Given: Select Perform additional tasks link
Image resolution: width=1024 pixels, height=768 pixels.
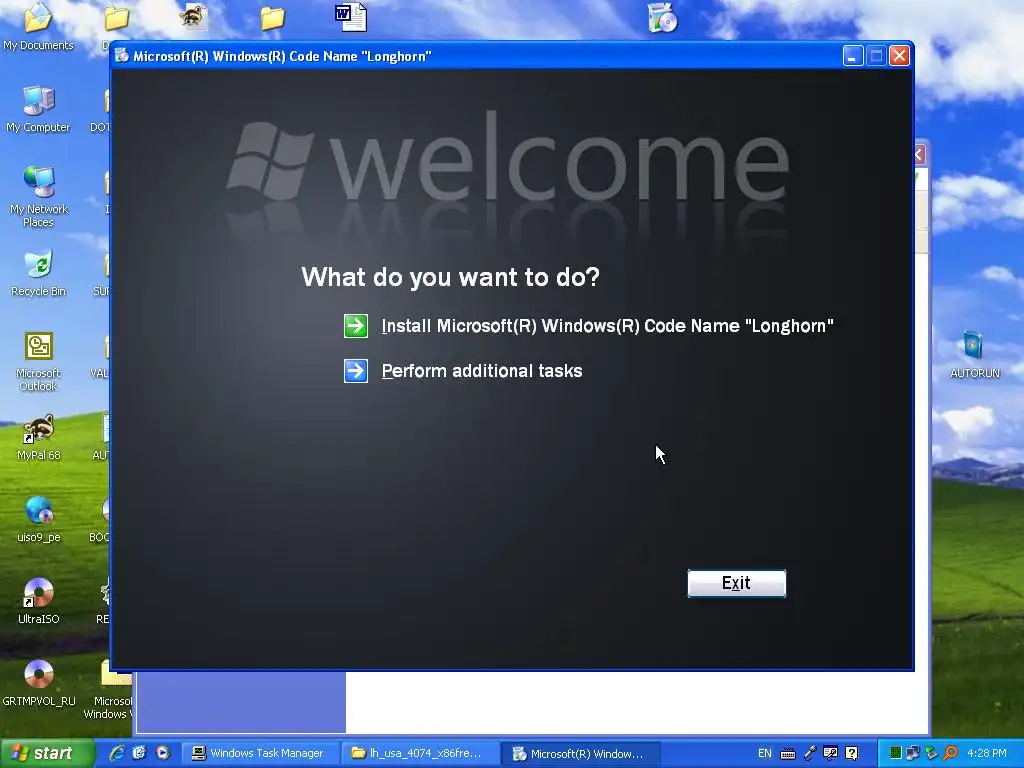Looking at the screenshot, I should 482,371.
